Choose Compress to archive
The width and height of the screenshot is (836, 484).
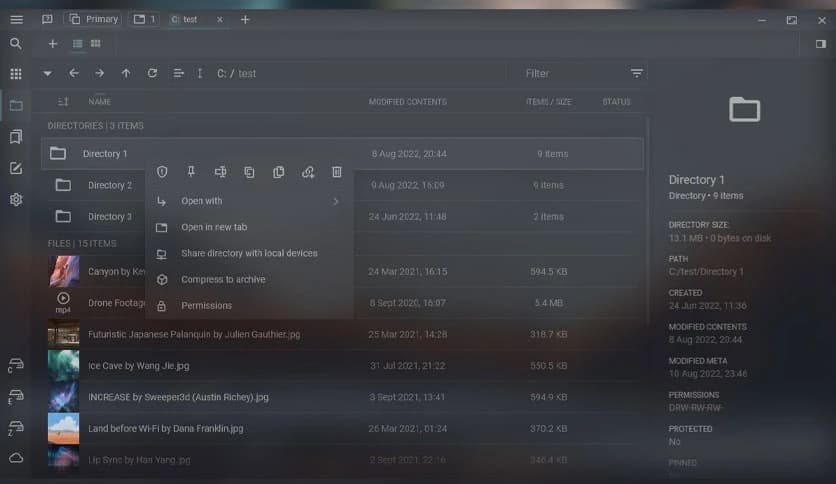pos(249,280)
